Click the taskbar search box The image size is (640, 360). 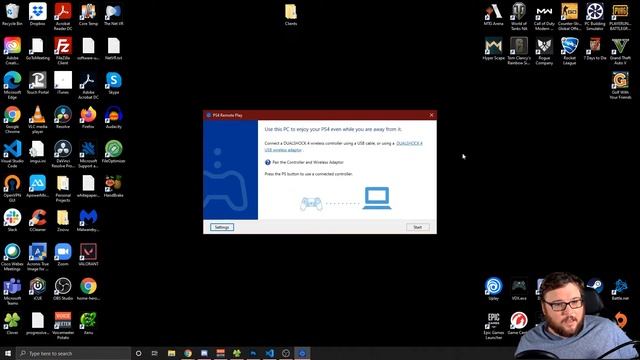tap(73, 353)
